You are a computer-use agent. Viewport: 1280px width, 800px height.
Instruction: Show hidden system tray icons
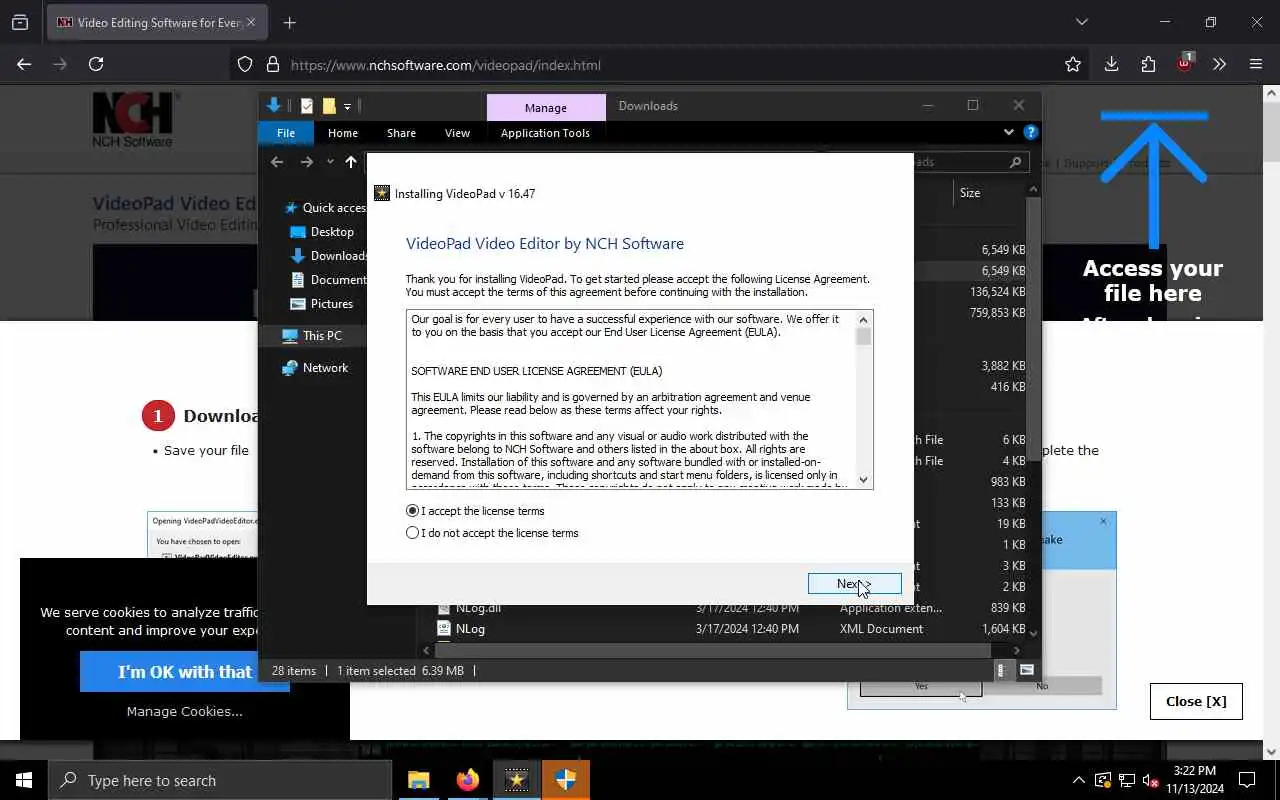tap(1079, 780)
